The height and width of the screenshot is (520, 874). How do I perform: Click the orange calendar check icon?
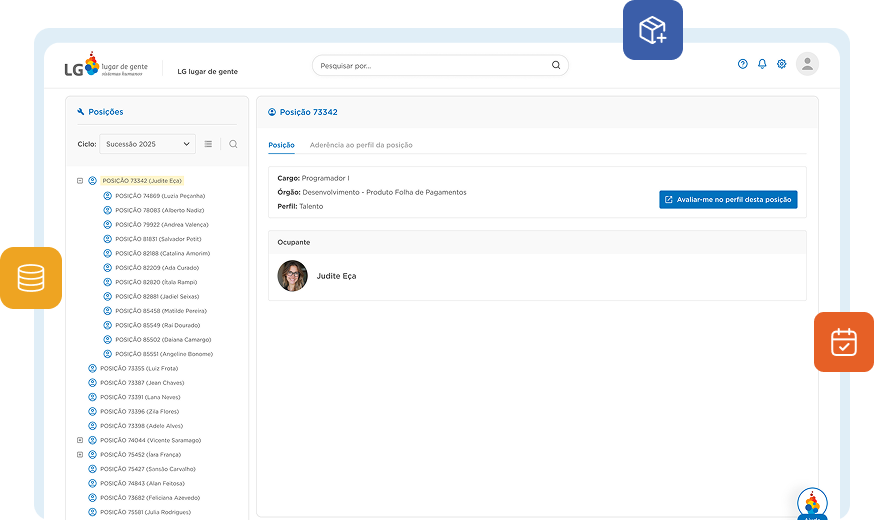point(843,342)
